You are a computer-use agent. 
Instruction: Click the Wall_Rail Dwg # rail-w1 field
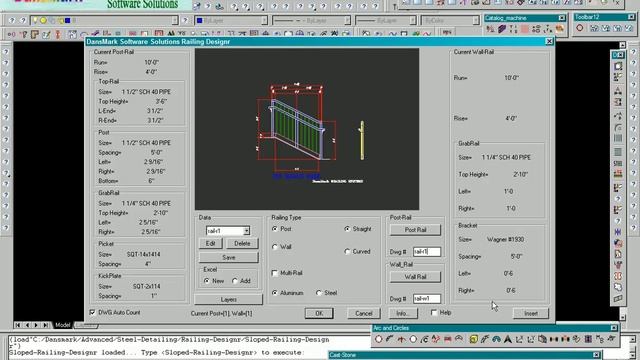(427, 299)
